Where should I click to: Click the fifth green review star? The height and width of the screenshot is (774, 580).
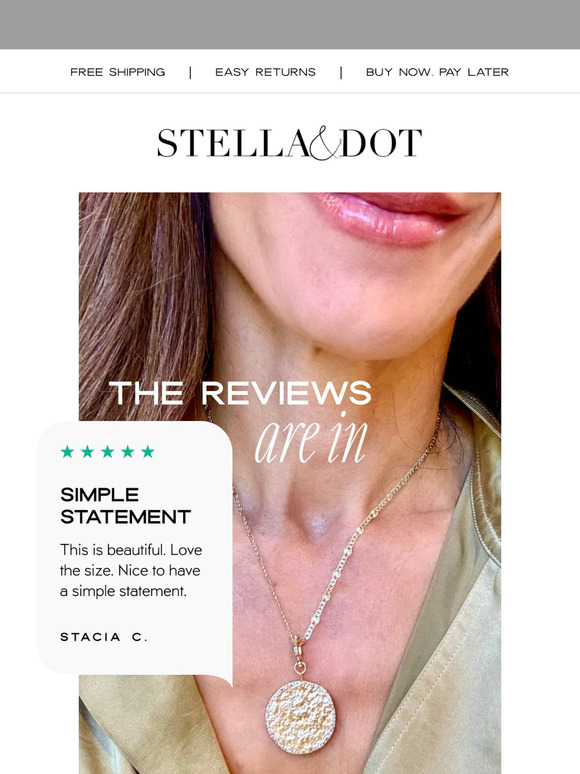click(x=148, y=451)
